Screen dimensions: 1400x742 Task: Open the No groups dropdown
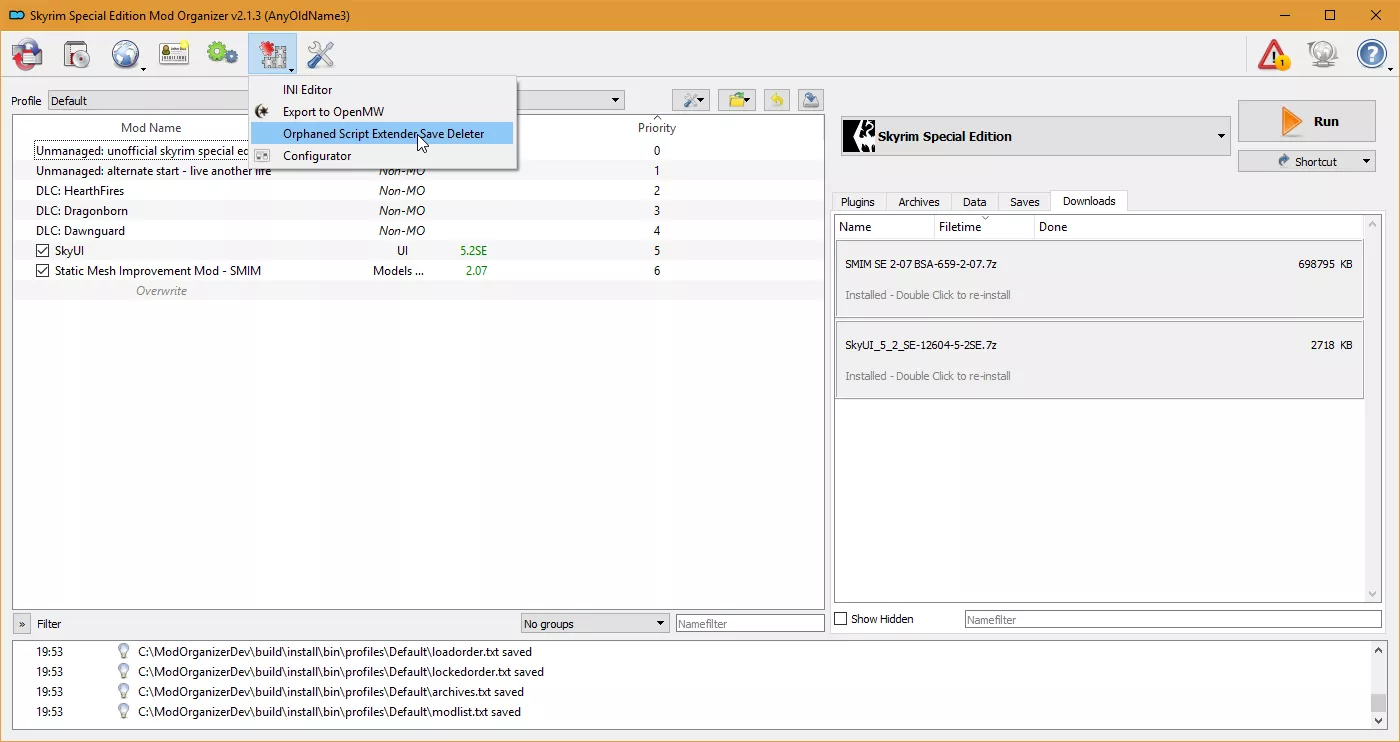coord(595,624)
